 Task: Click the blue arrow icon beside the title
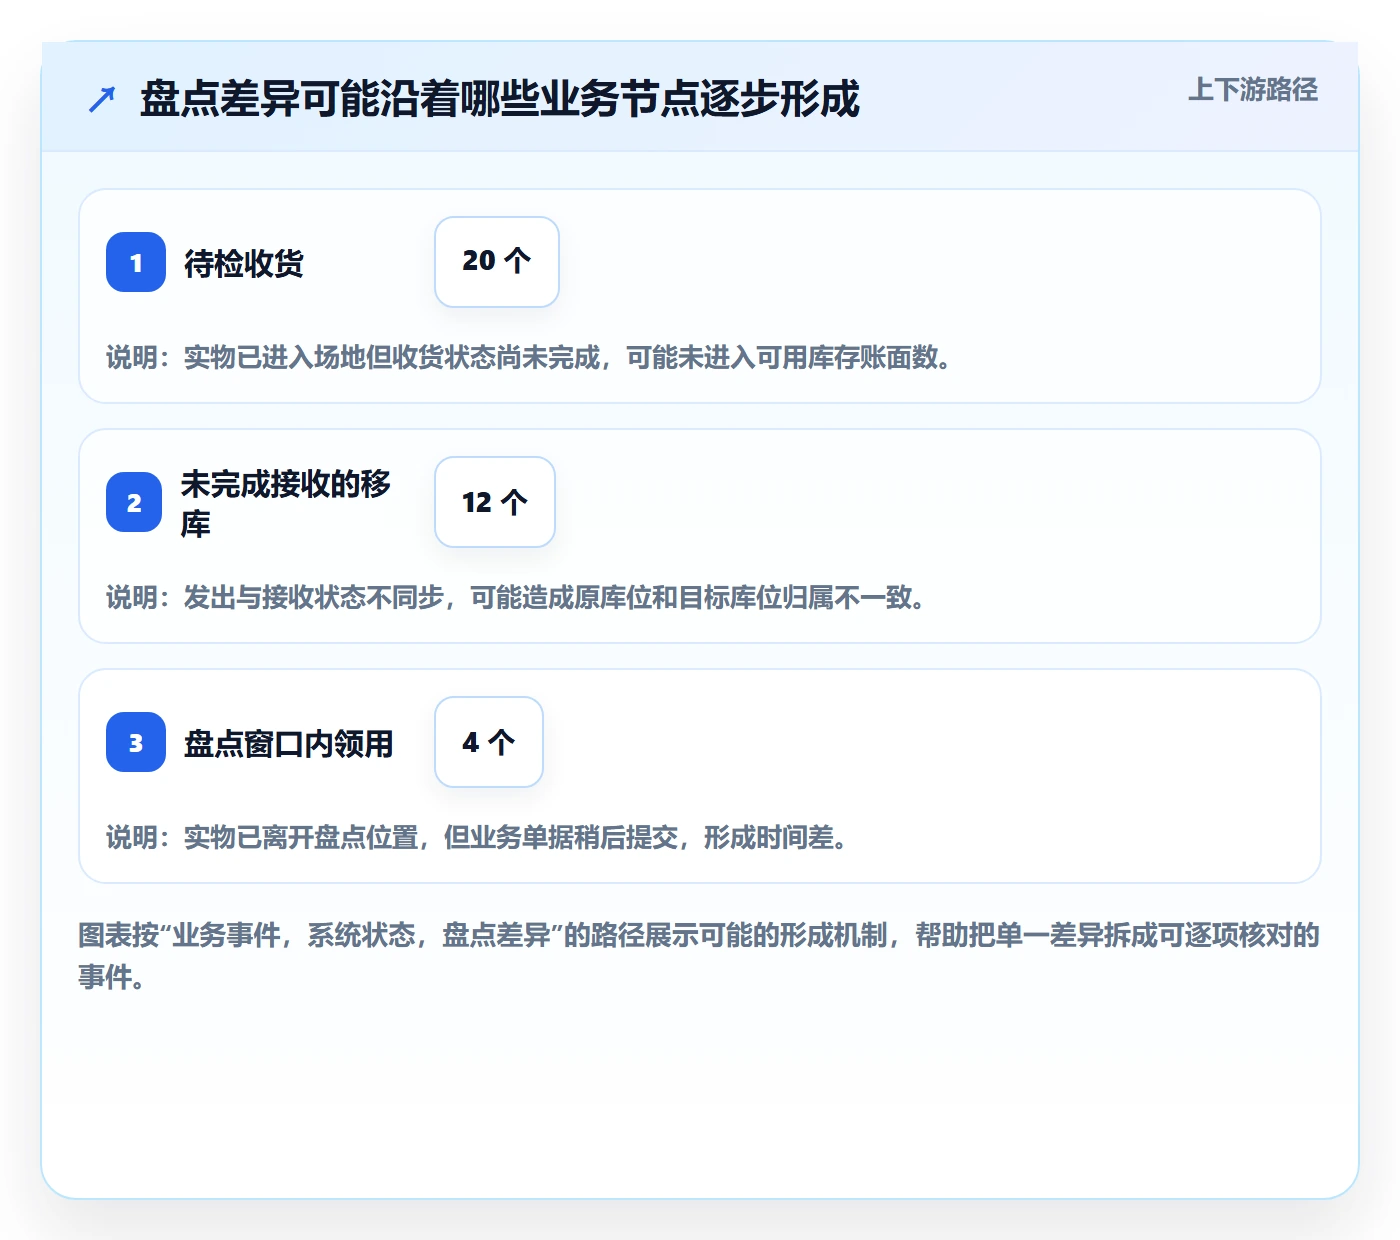102,99
